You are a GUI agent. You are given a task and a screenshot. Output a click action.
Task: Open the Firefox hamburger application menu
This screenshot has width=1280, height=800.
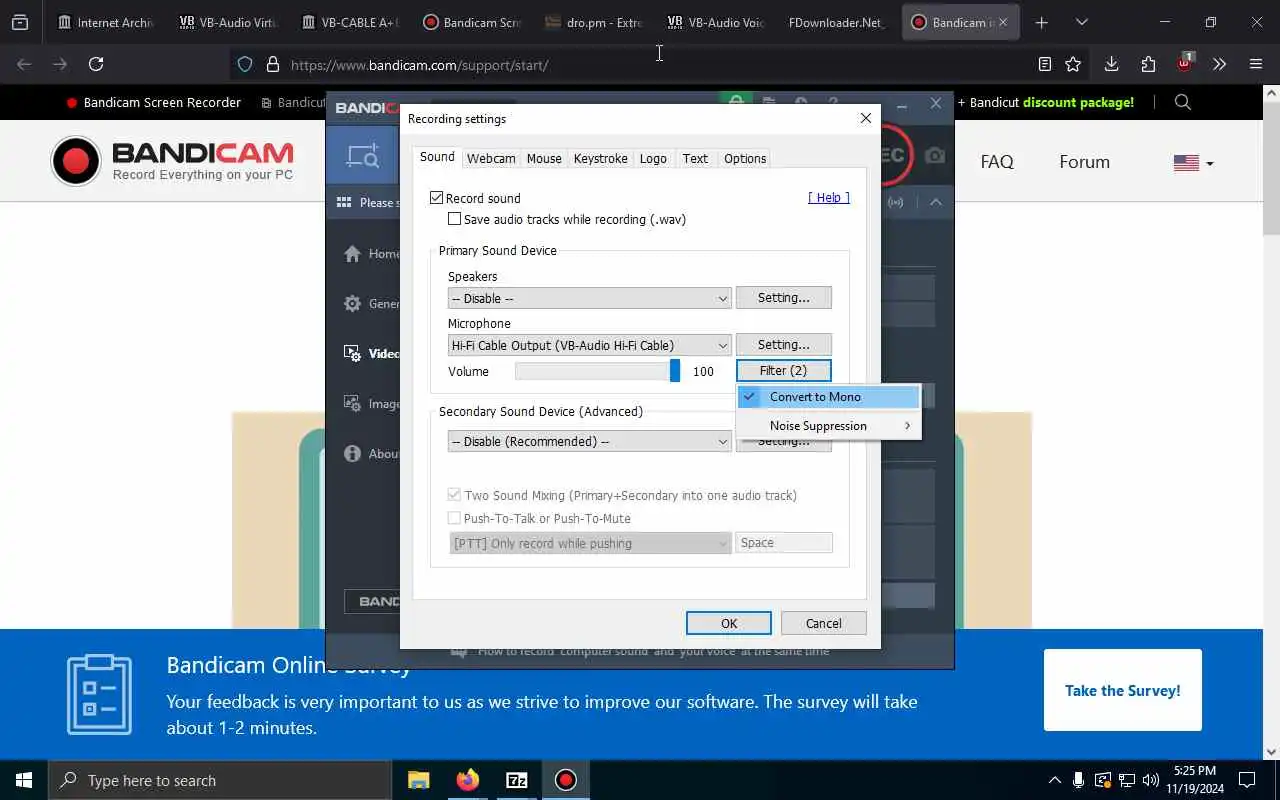(1256, 64)
